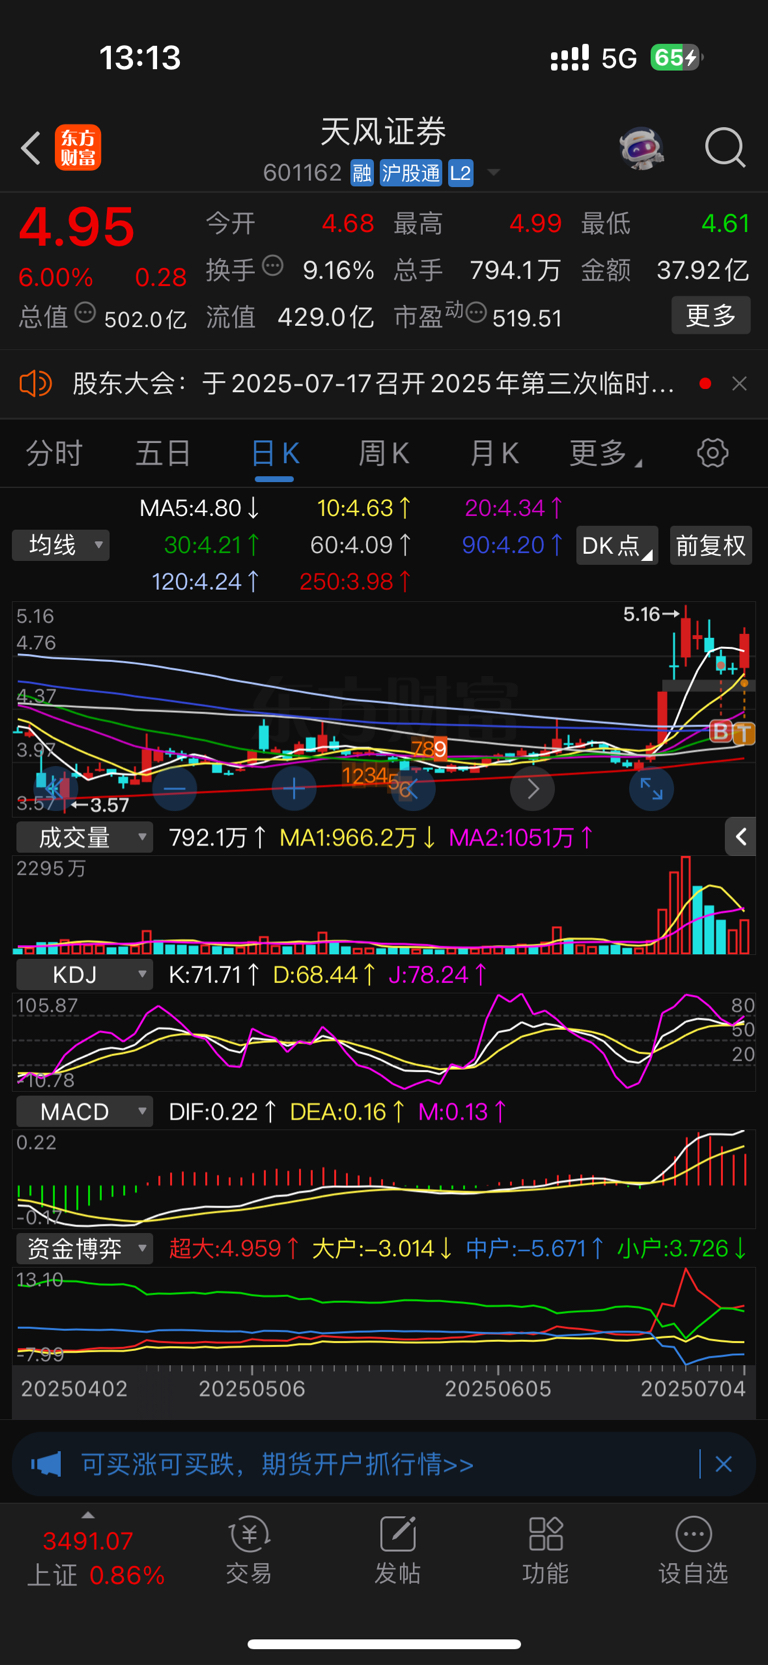Zoom out chart with minus icon

click(x=174, y=789)
